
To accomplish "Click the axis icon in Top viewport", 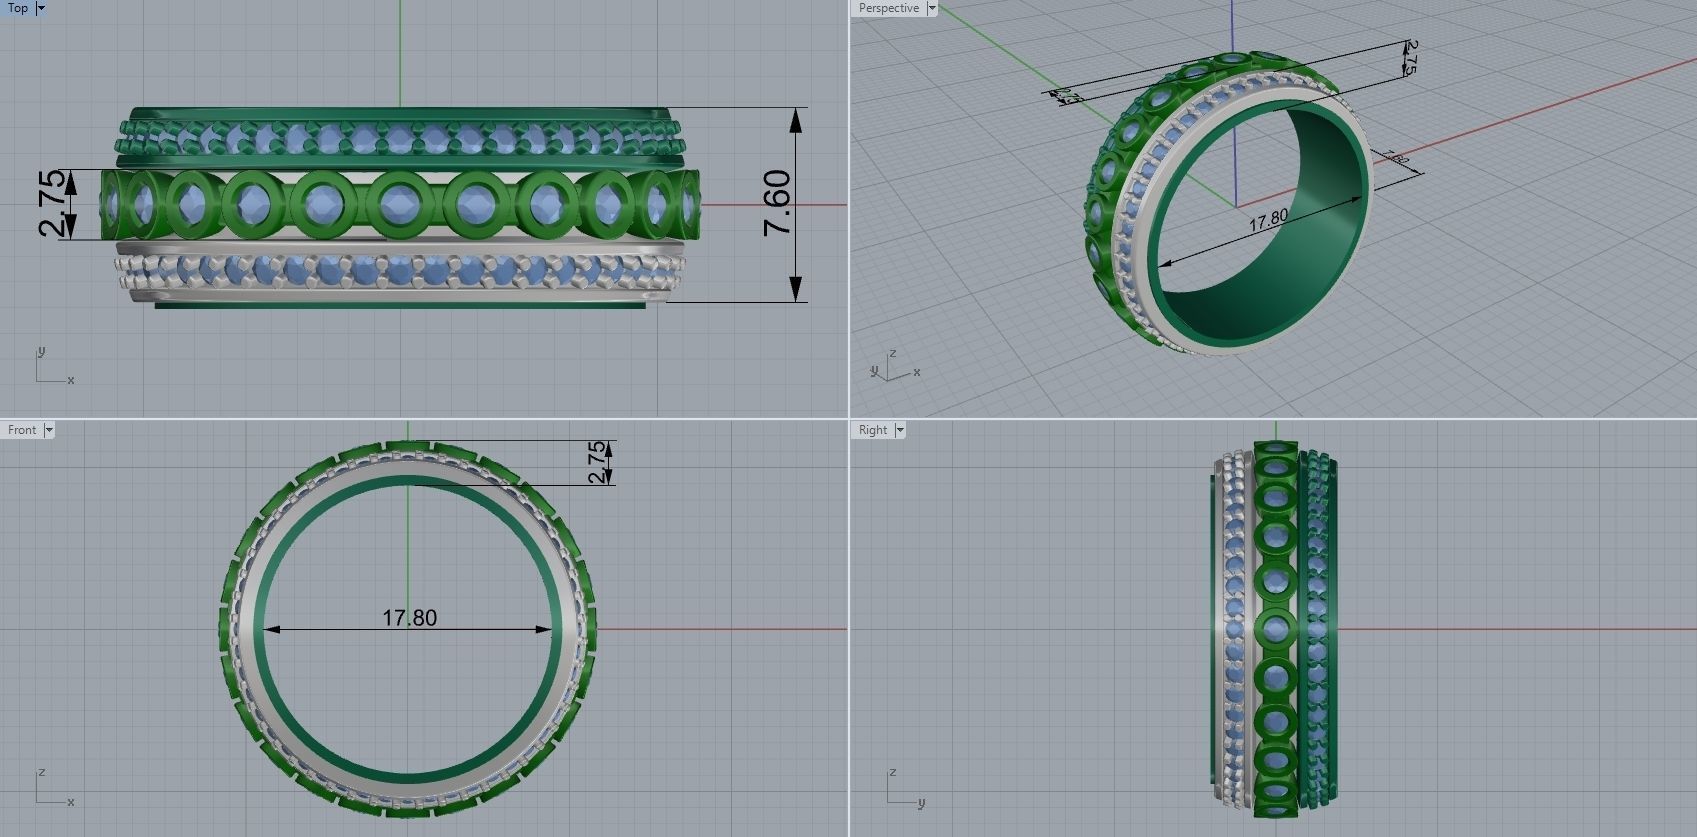I will tap(54, 366).
